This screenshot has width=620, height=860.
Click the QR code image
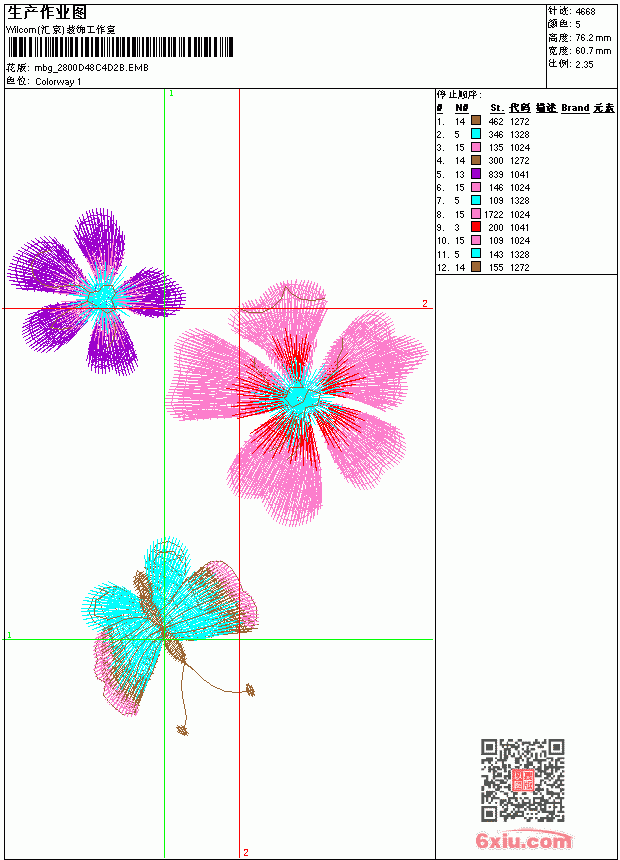click(x=523, y=780)
